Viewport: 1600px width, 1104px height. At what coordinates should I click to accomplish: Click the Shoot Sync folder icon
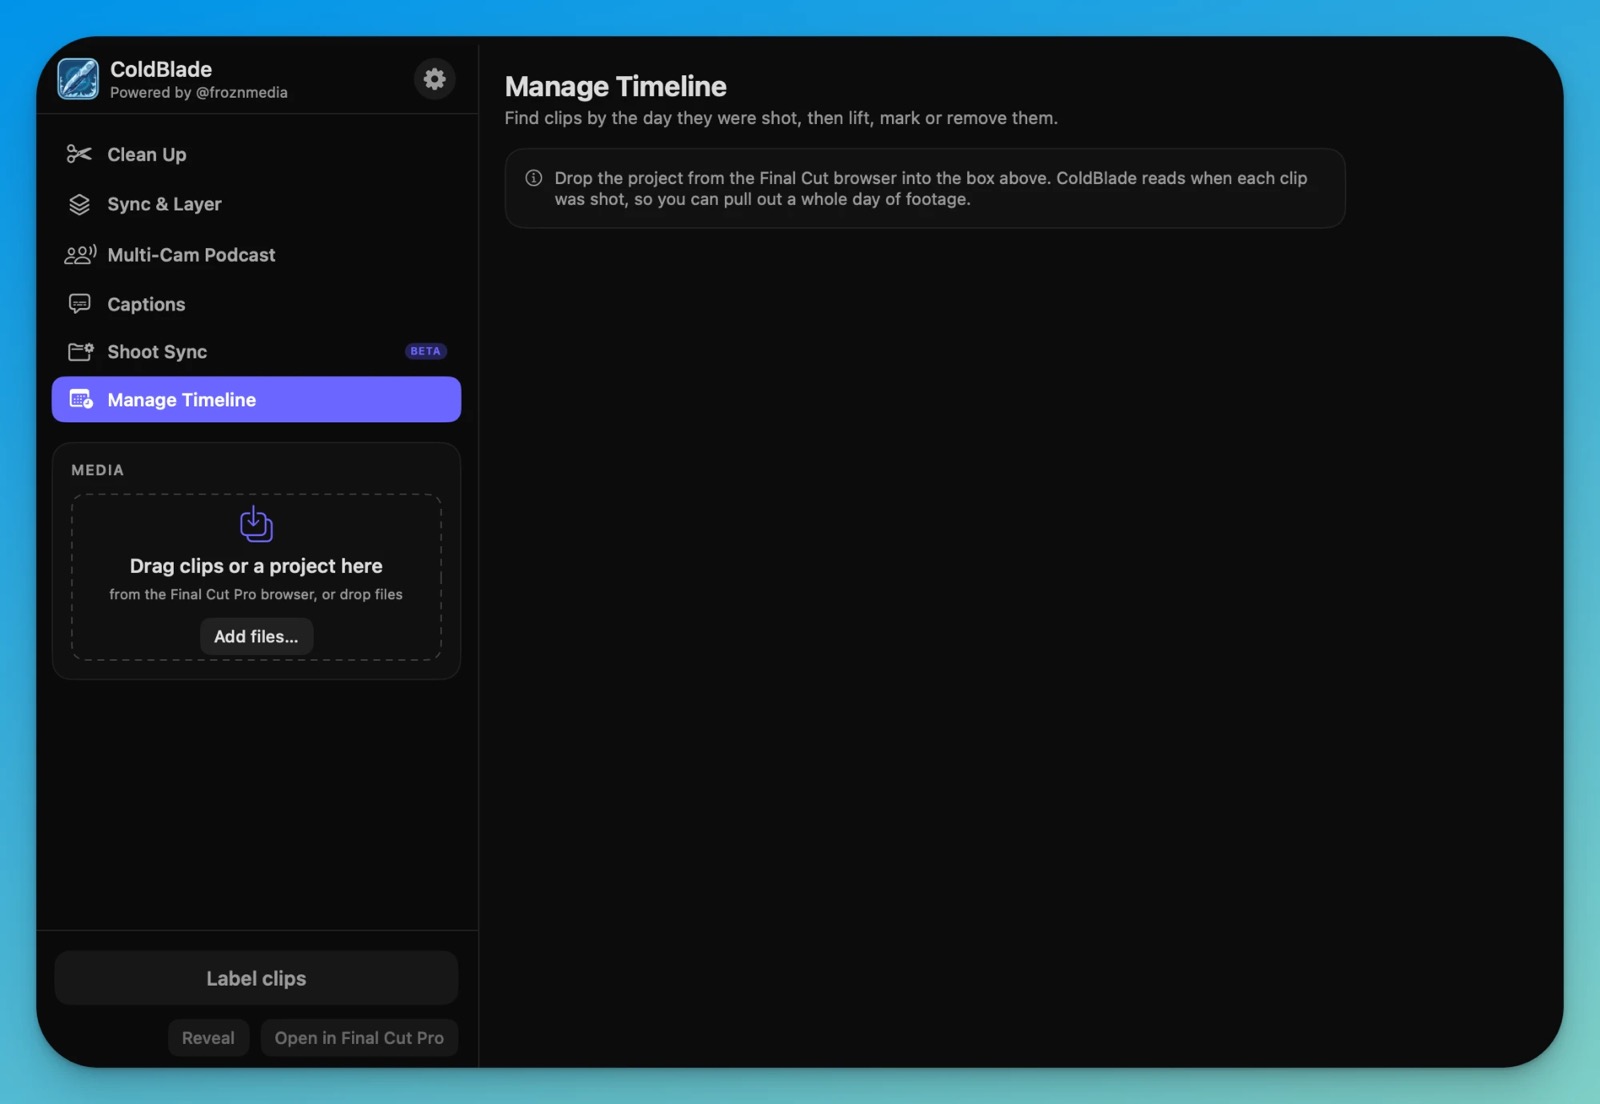click(x=80, y=352)
